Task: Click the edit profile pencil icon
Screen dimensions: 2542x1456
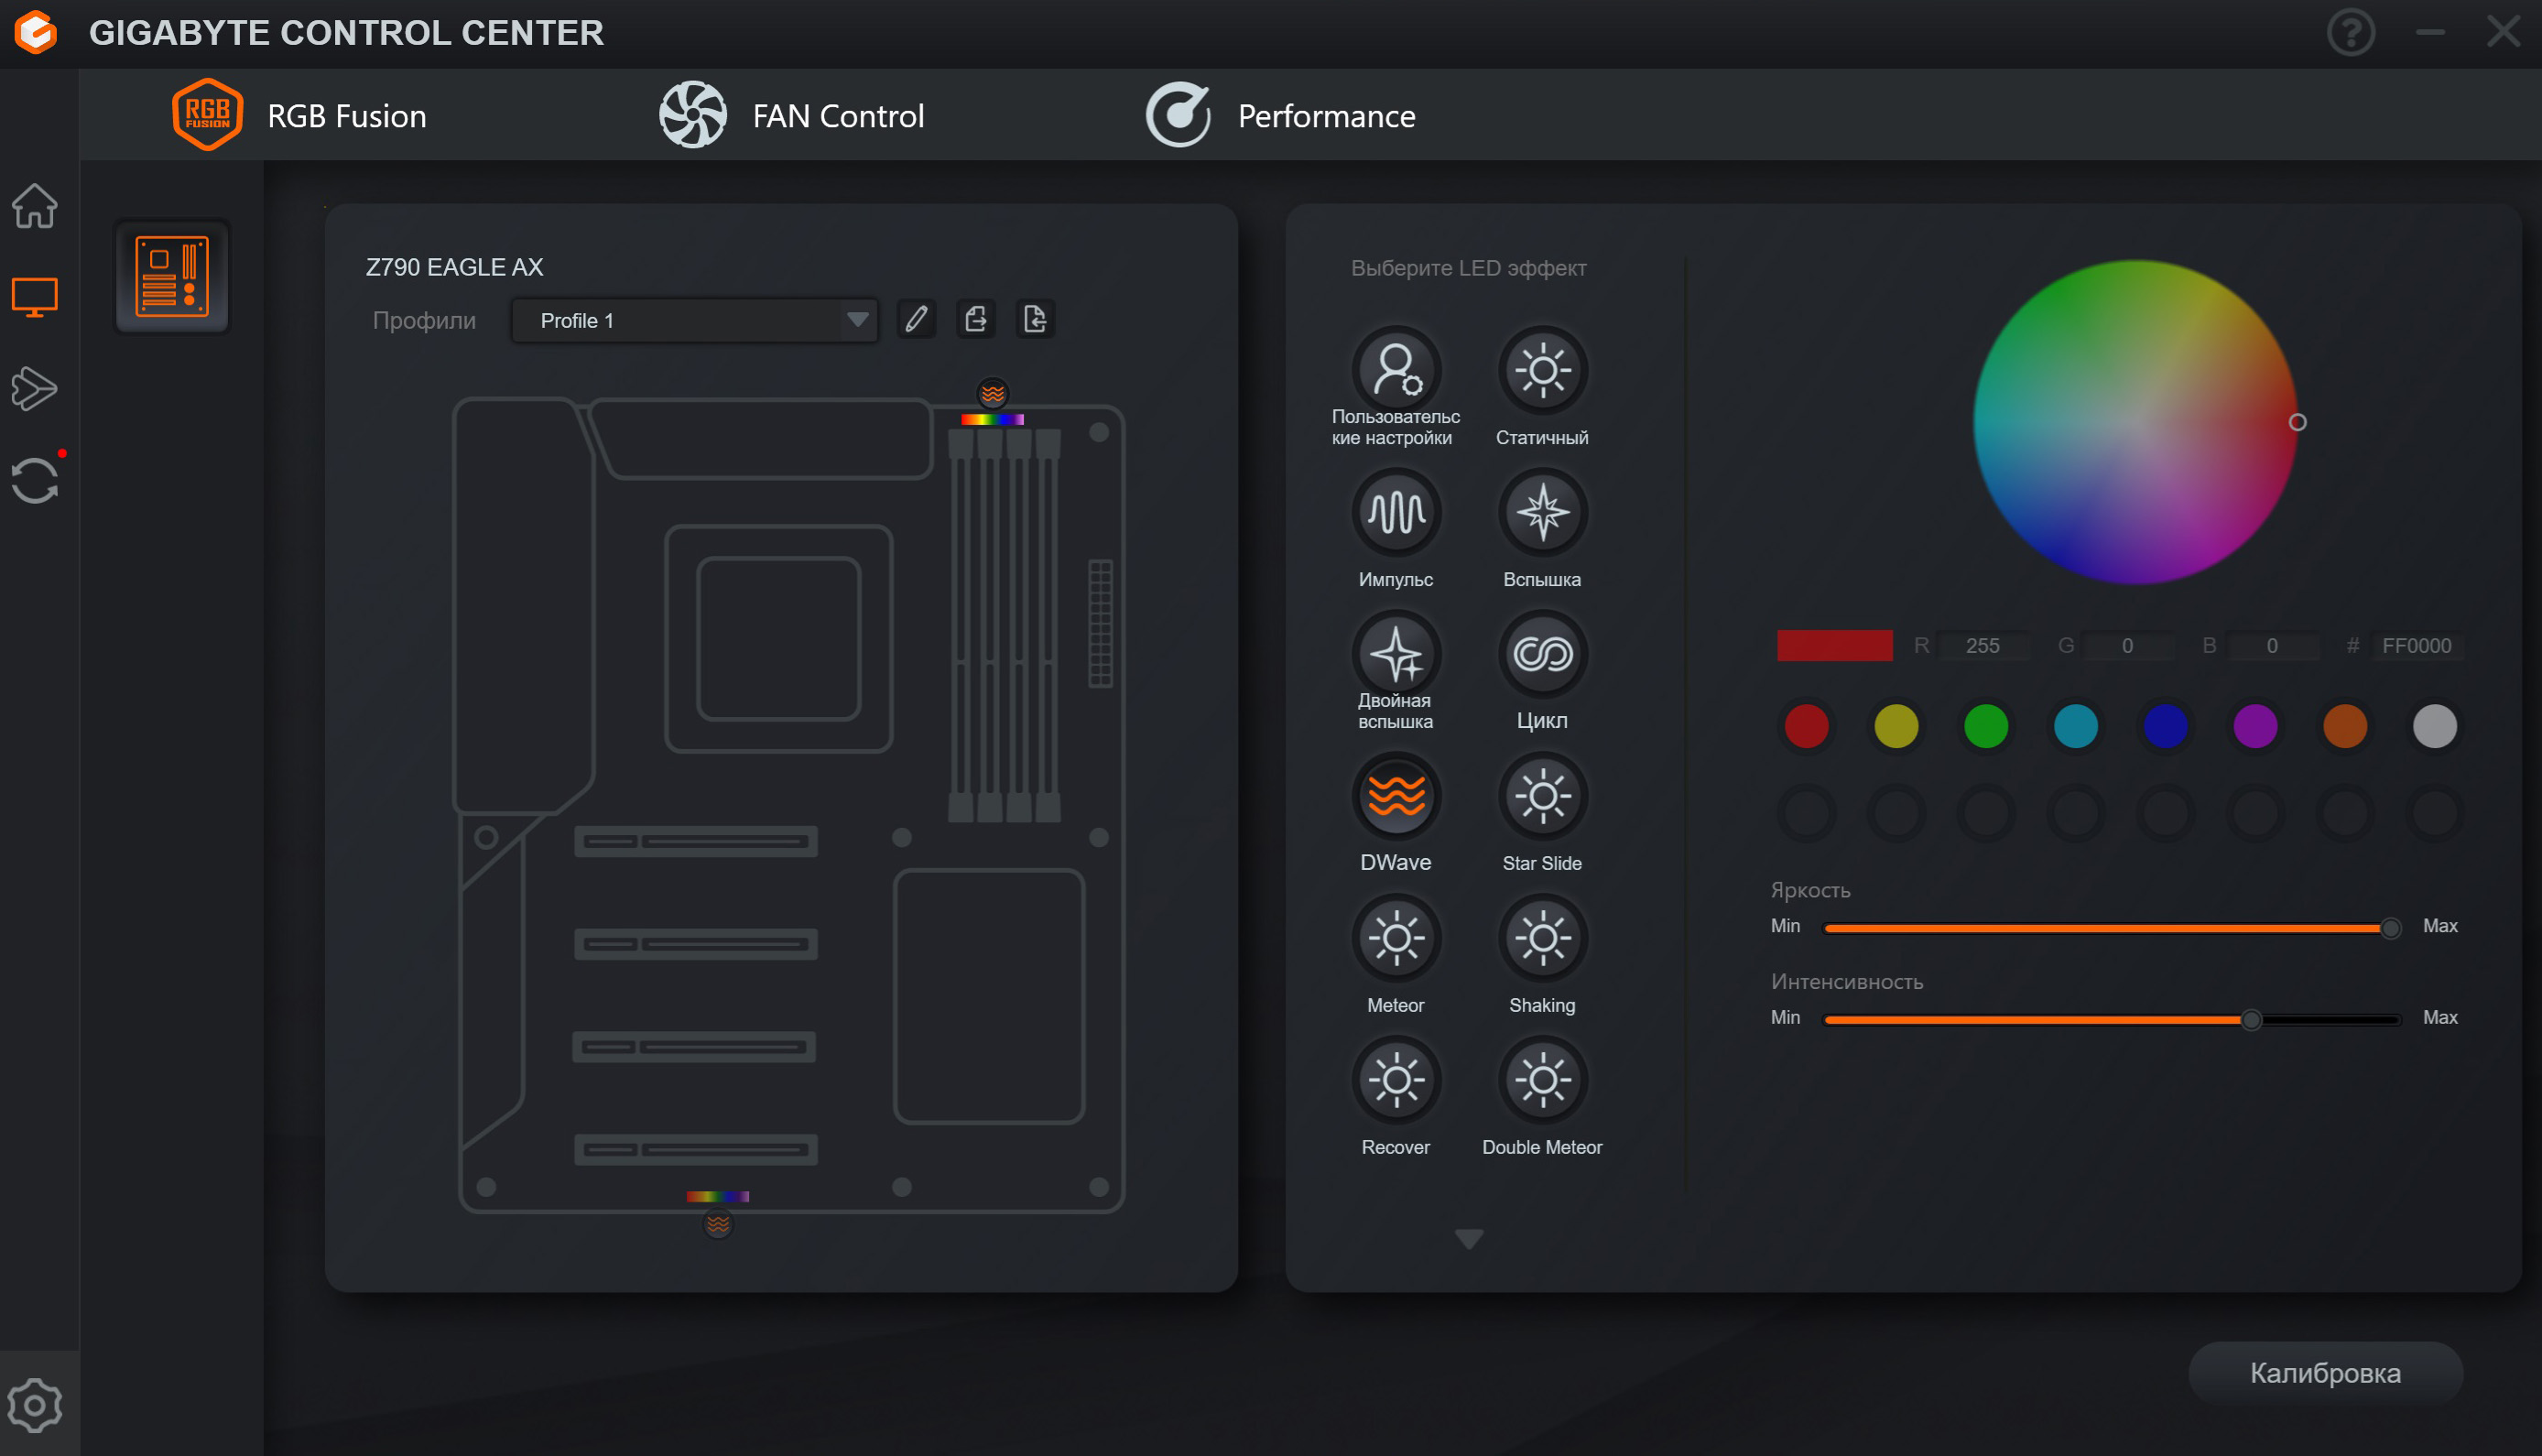Action: pyautogui.click(x=916, y=320)
